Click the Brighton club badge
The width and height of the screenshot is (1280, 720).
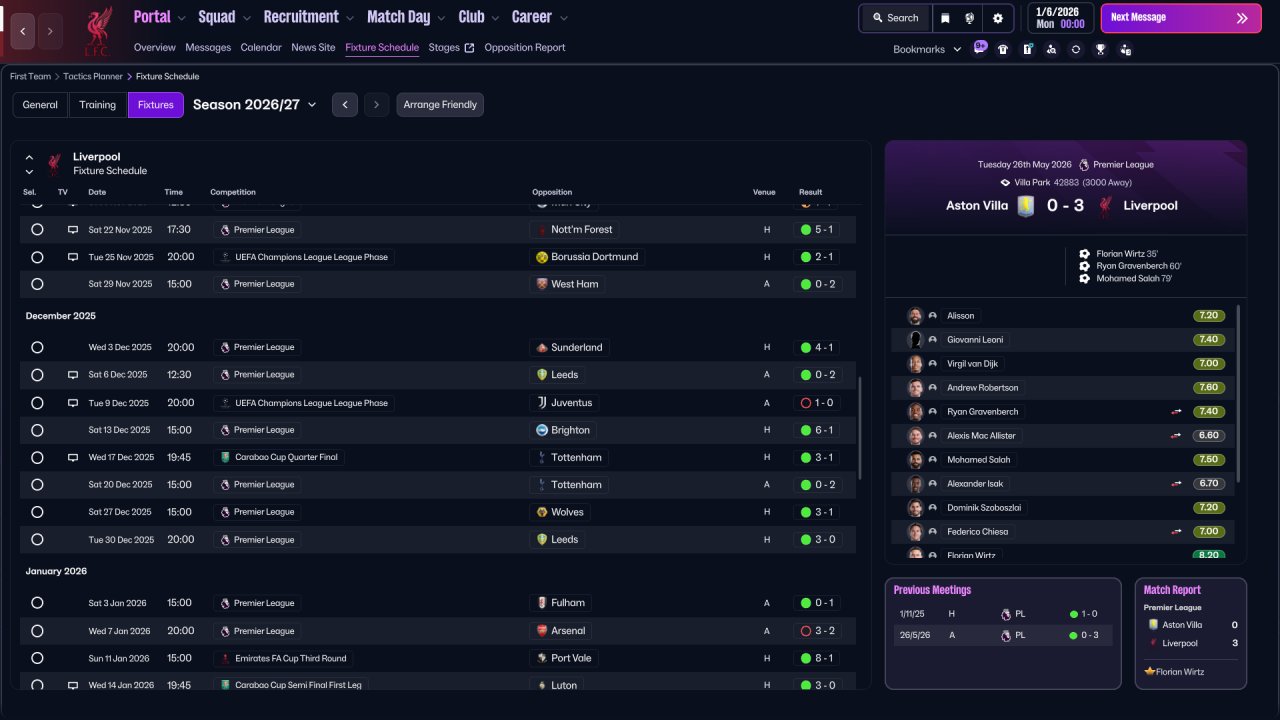[x=542, y=430]
